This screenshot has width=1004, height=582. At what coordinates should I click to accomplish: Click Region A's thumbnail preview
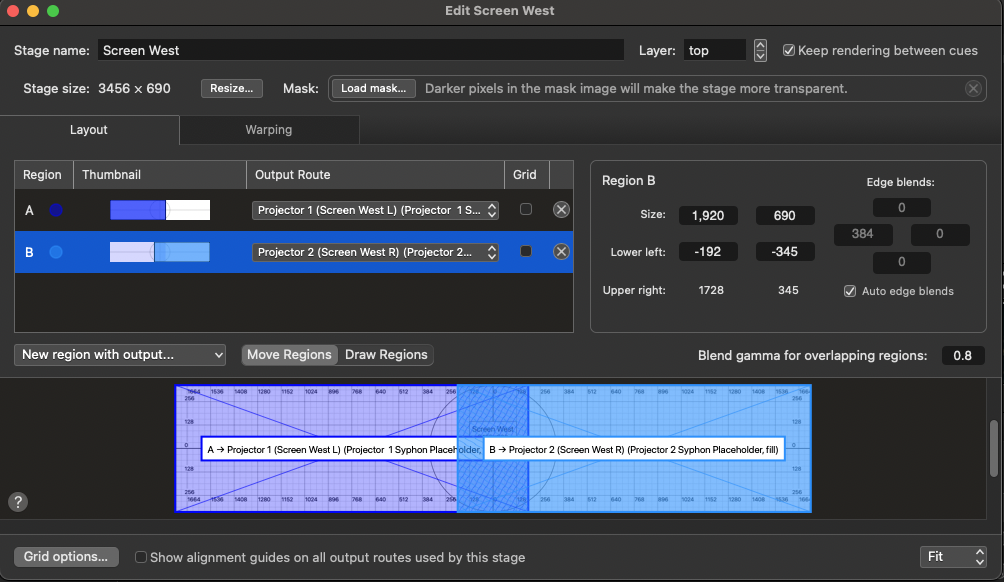(x=160, y=209)
